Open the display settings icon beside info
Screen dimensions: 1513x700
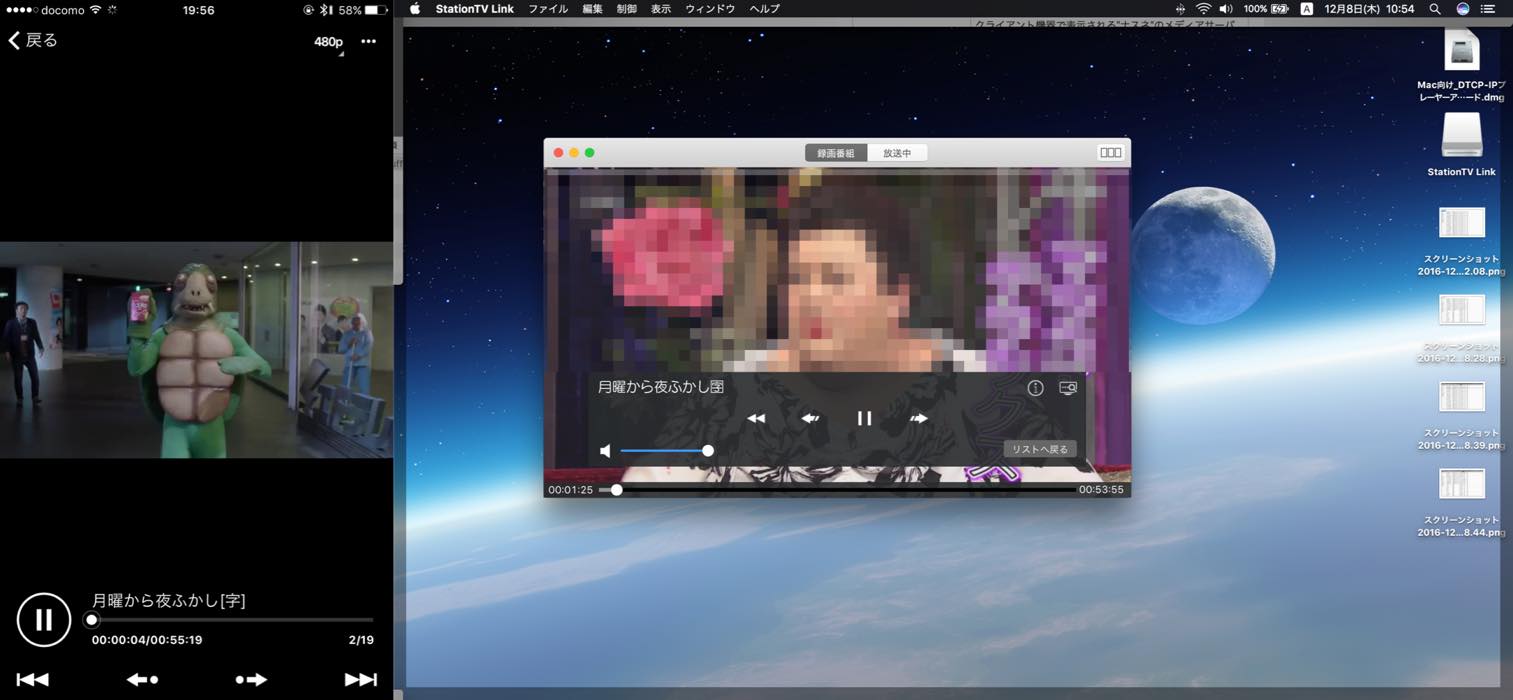(1068, 388)
